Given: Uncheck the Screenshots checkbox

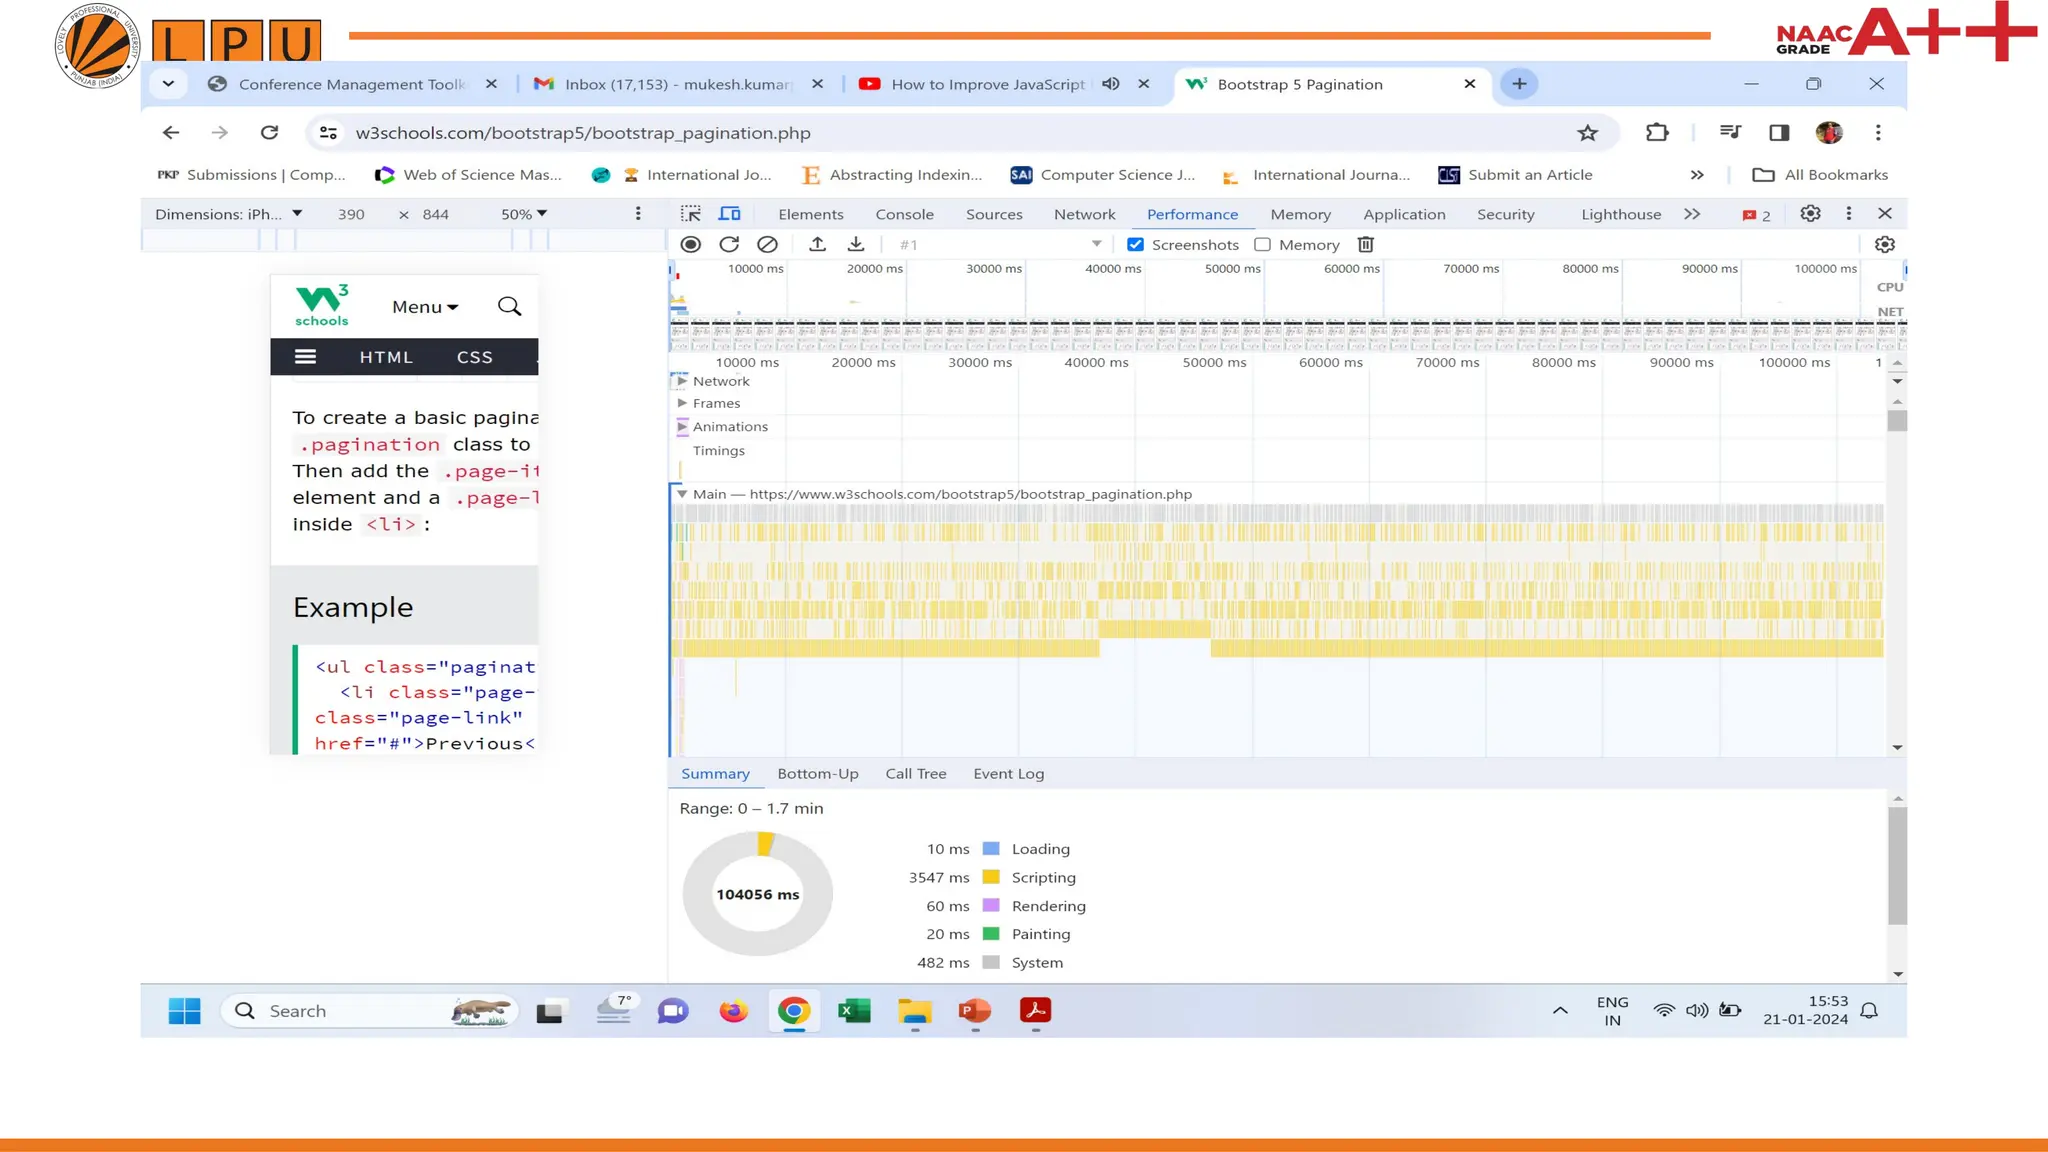Looking at the screenshot, I should (1135, 244).
